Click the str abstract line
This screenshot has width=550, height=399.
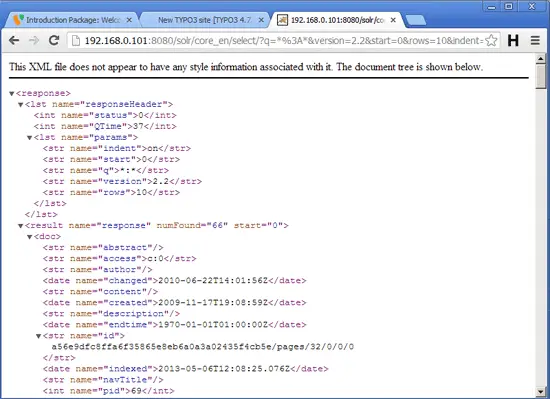103,248
